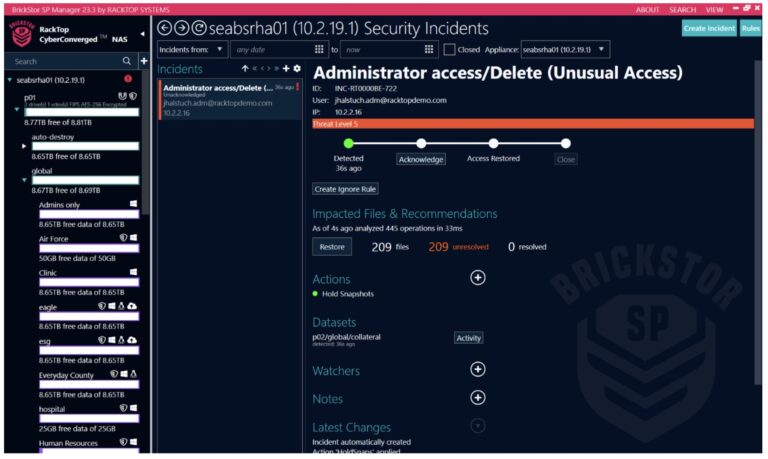Click the refresh icon beside the appliance title
This screenshot has width=768, height=459.
pyautogui.click(x=198, y=28)
